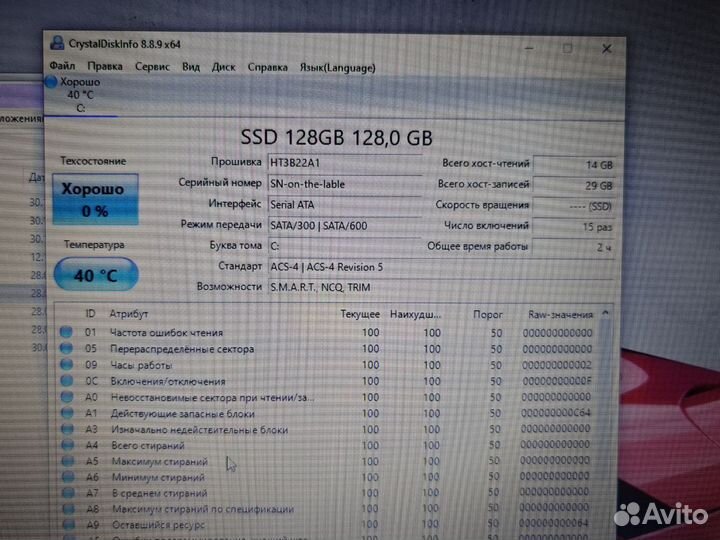
Task: Click the Текущее column header
Action: 360,314
